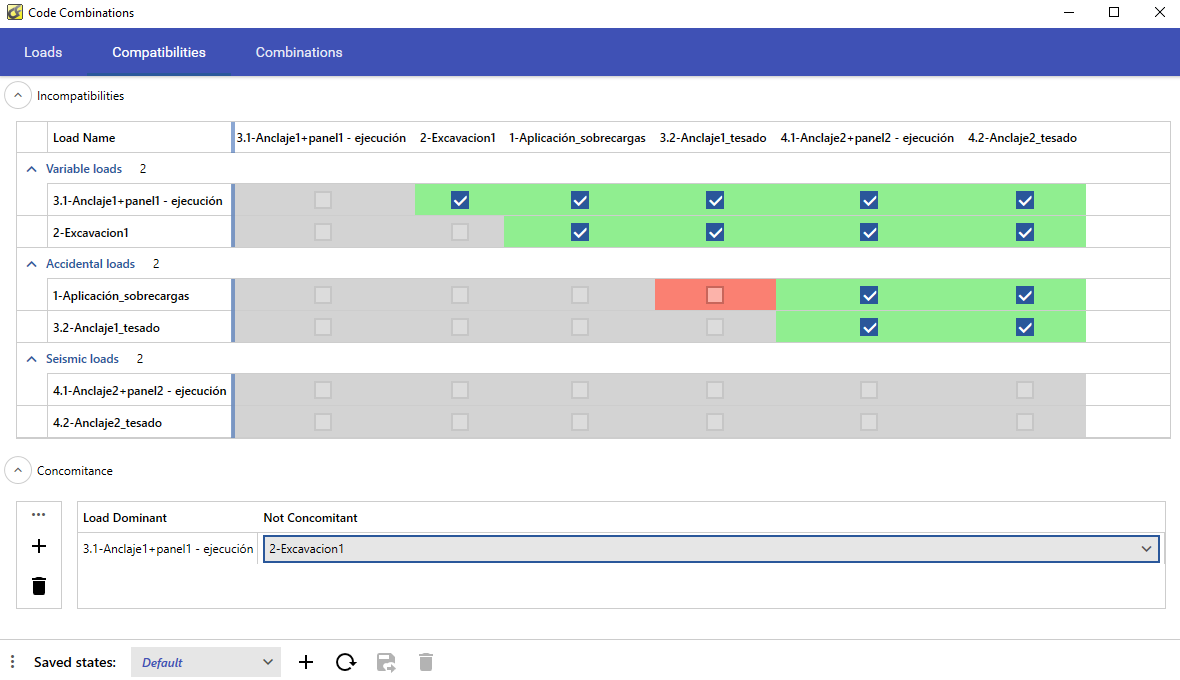Image resolution: width=1180 pixels, height=680 pixels.
Task: Open the Not Concomitant dropdown
Action: pyautogui.click(x=1145, y=549)
